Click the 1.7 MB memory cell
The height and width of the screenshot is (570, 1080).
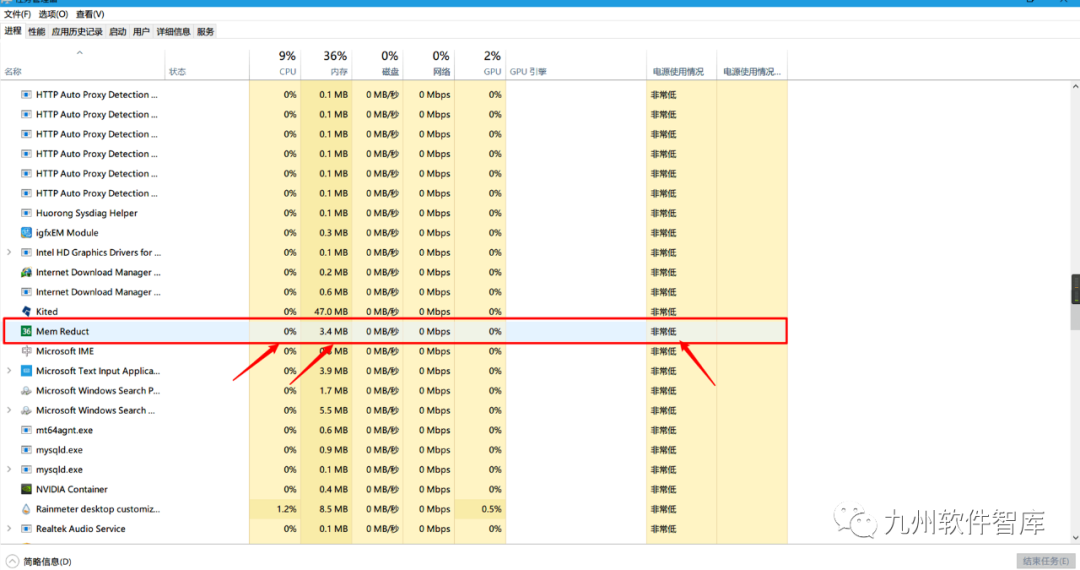326,390
